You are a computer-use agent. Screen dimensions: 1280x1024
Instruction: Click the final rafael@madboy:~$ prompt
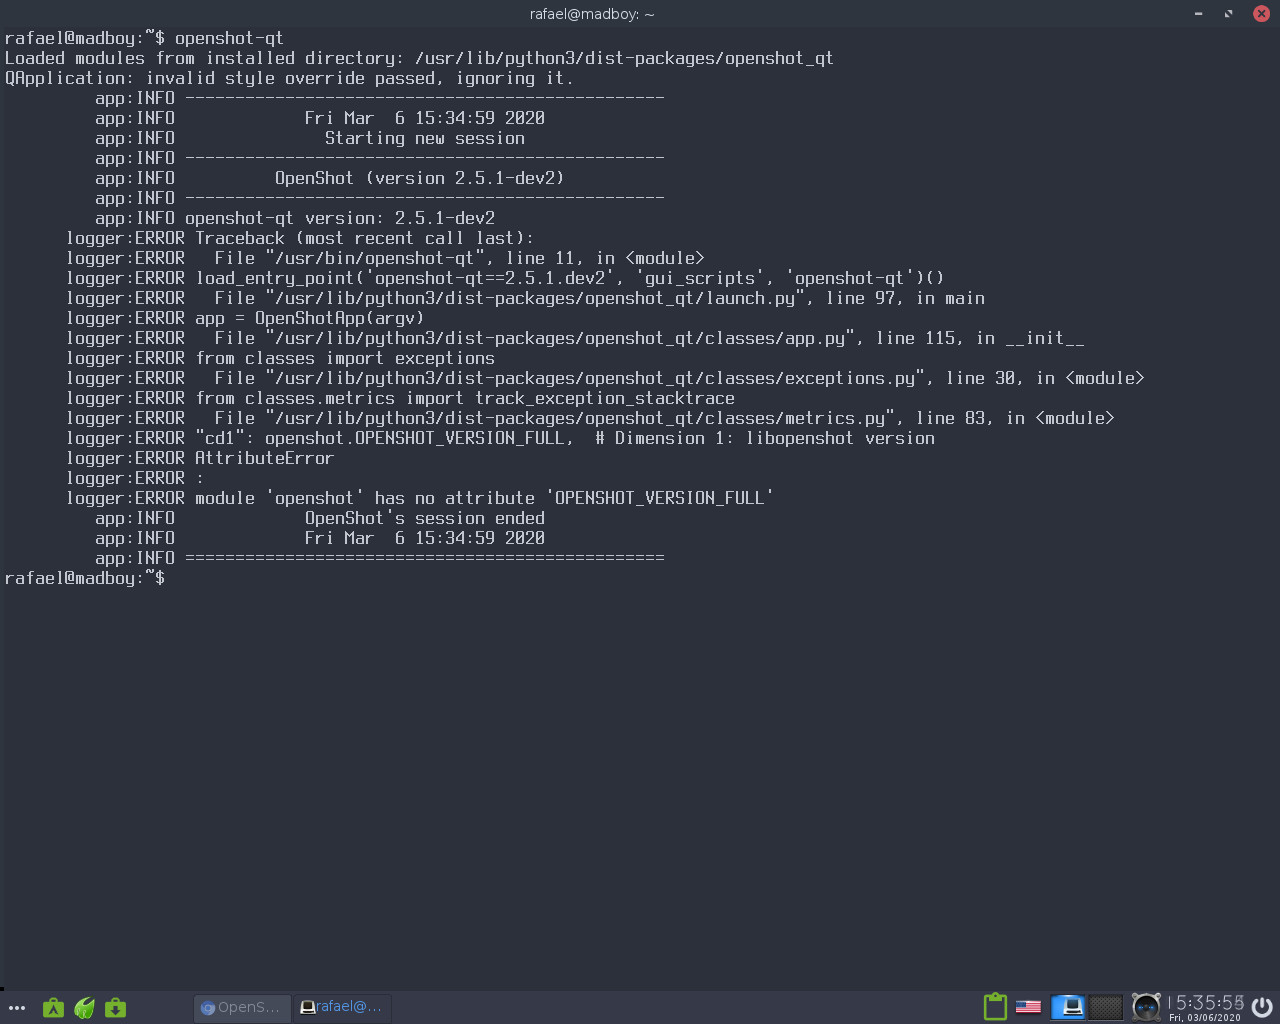click(85, 578)
